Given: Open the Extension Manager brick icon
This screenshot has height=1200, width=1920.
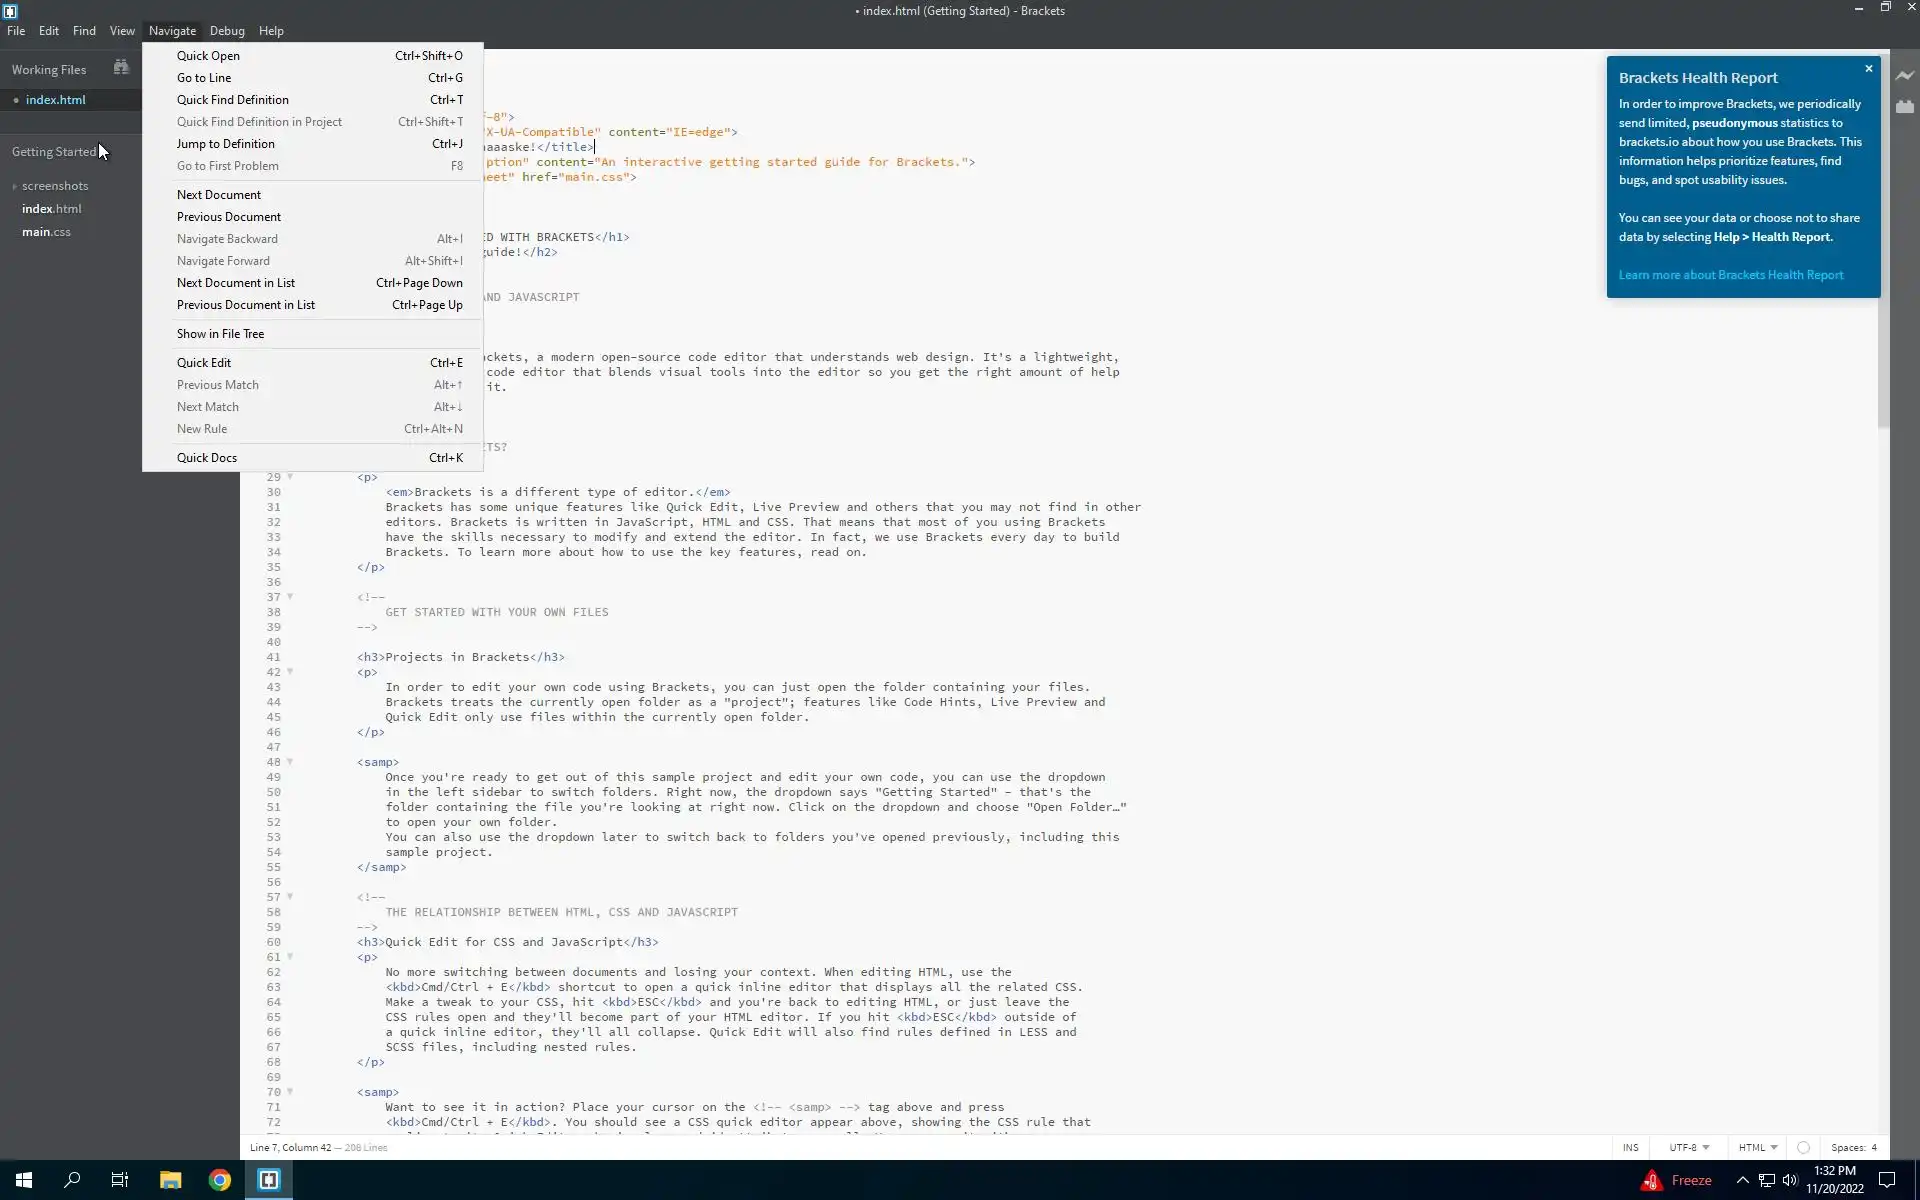Looking at the screenshot, I should (x=1904, y=107).
